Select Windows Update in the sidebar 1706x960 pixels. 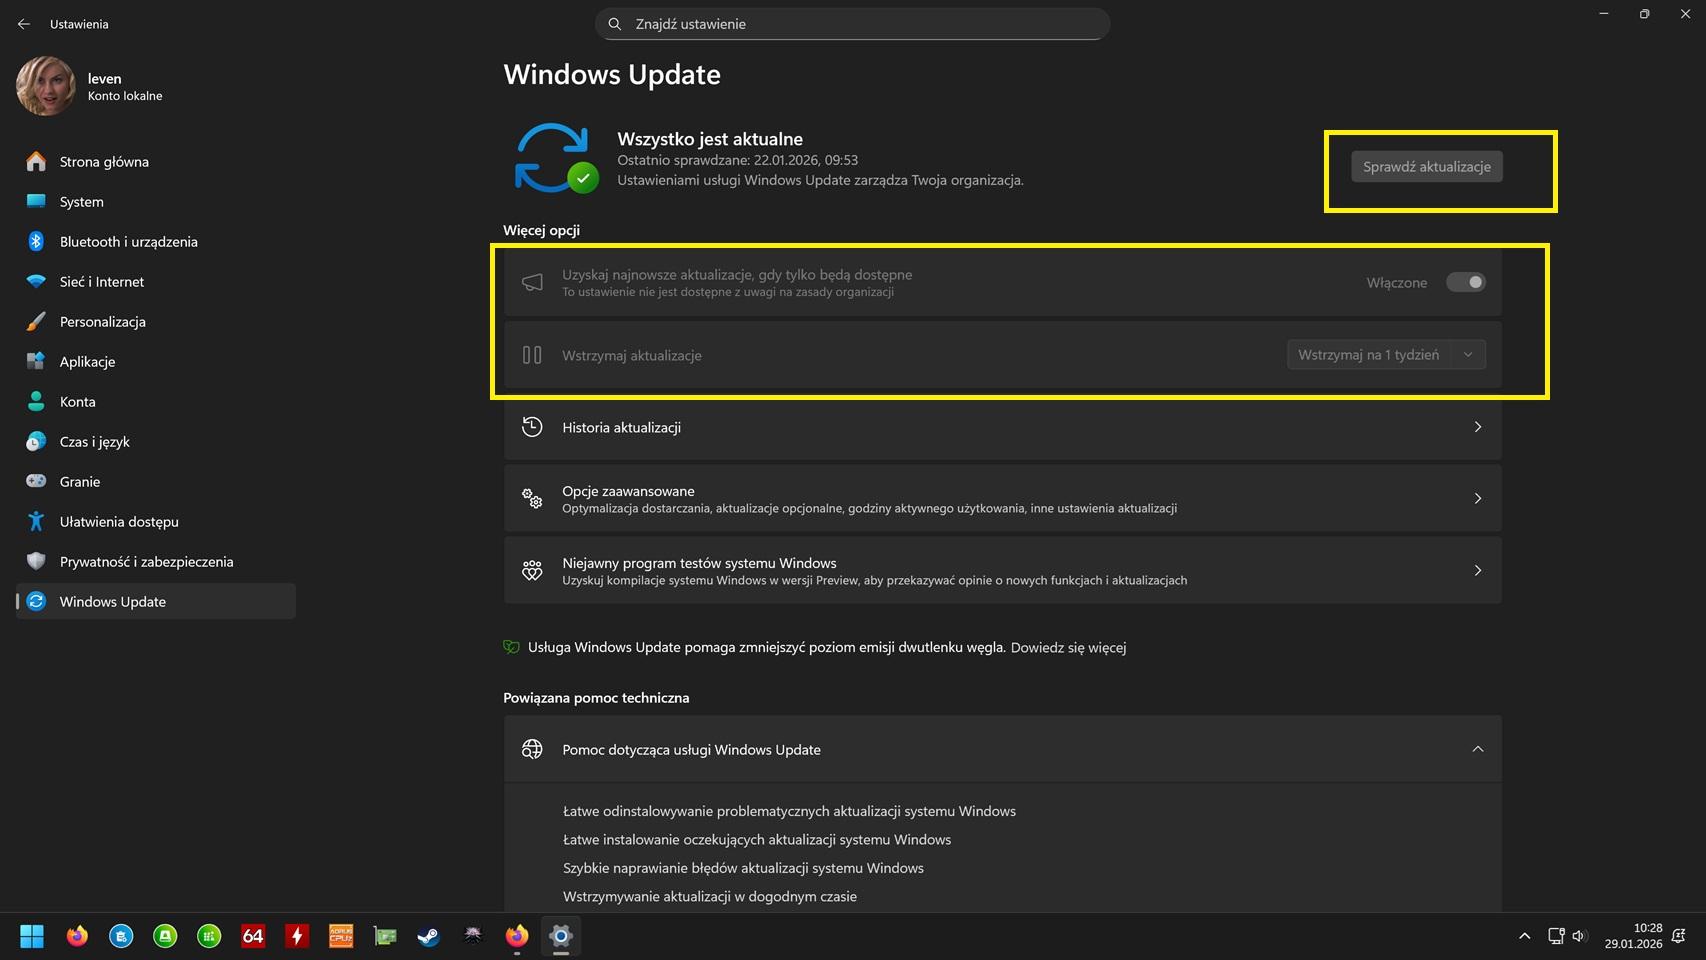pyautogui.click(x=155, y=601)
